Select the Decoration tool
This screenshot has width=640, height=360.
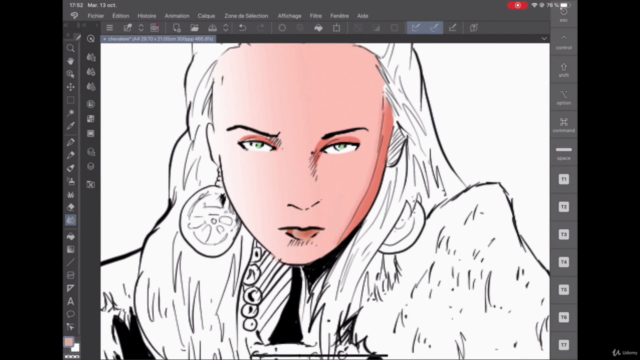coord(71,194)
